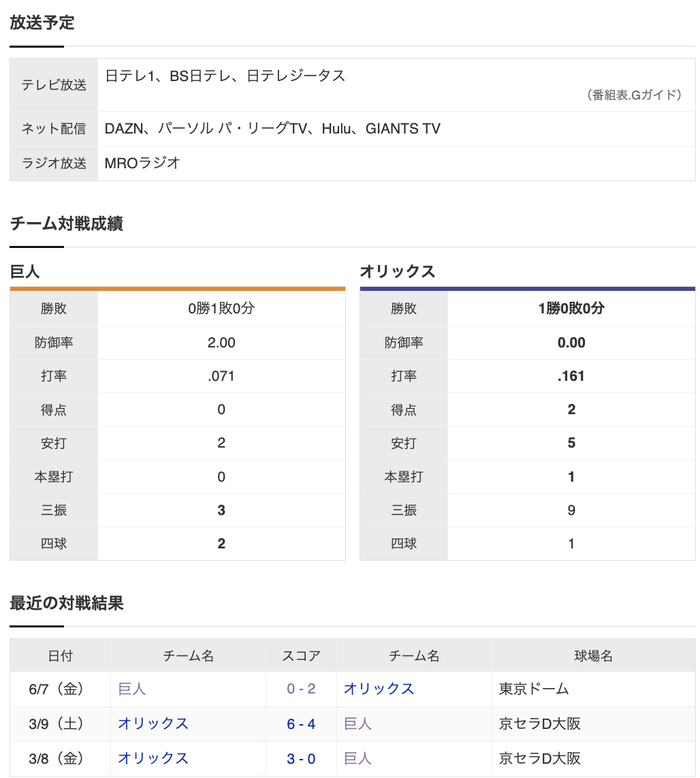Select the 0.00 防御率 value
Screen dimensions: 700x778
tap(572, 342)
